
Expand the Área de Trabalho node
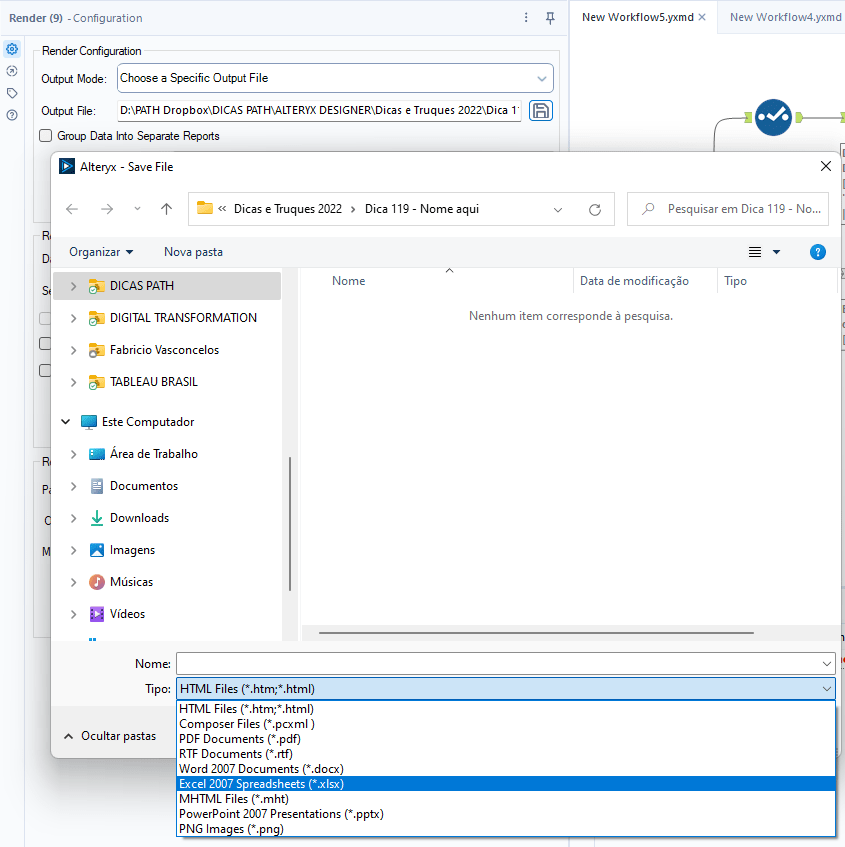[x=73, y=454]
